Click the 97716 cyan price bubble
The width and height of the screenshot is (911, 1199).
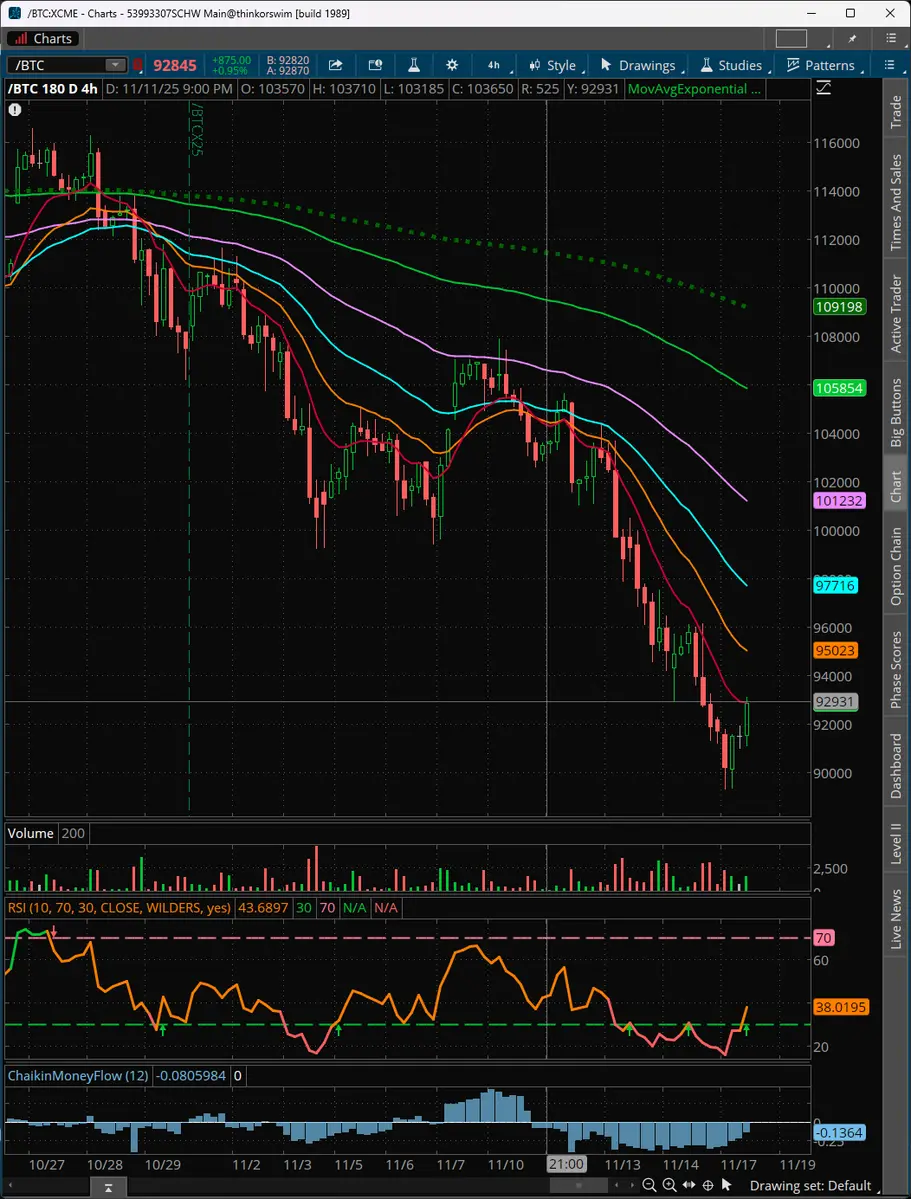pyautogui.click(x=835, y=586)
